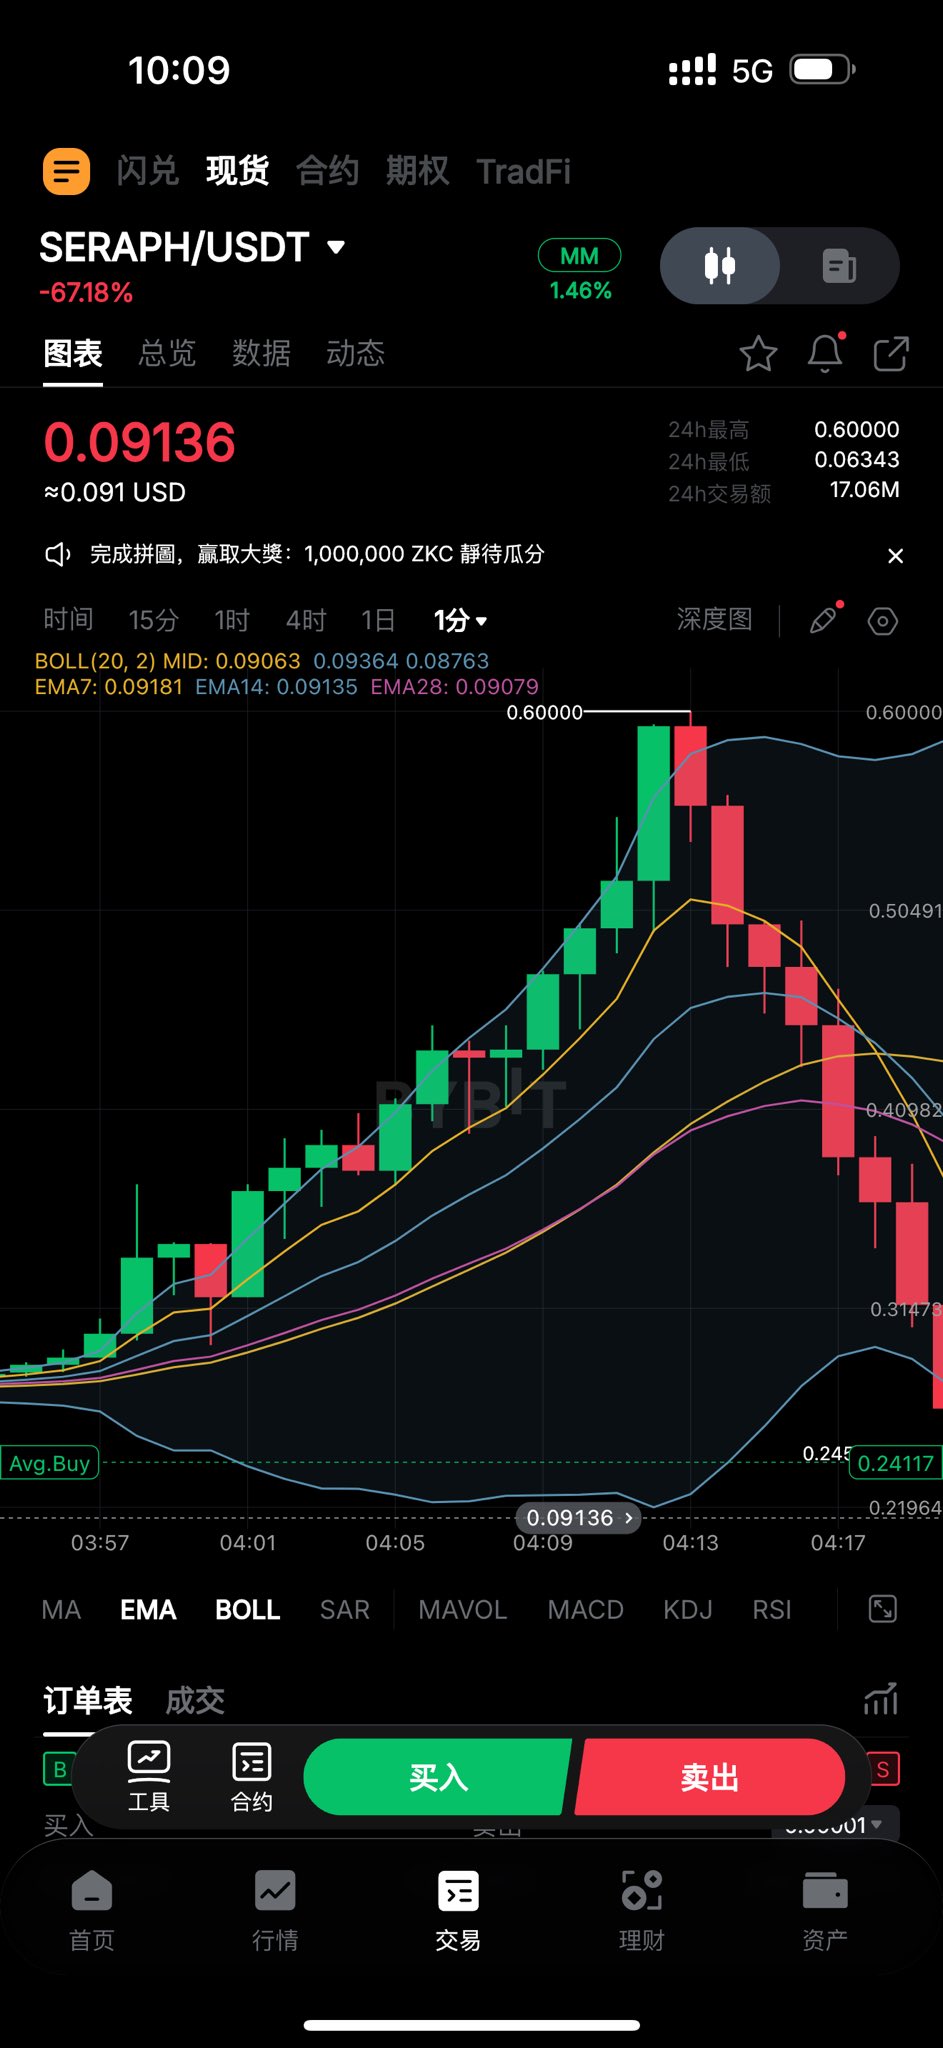943x2048 pixels.
Task: Select the 现货 spot tab
Action: [x=237, y=171]
